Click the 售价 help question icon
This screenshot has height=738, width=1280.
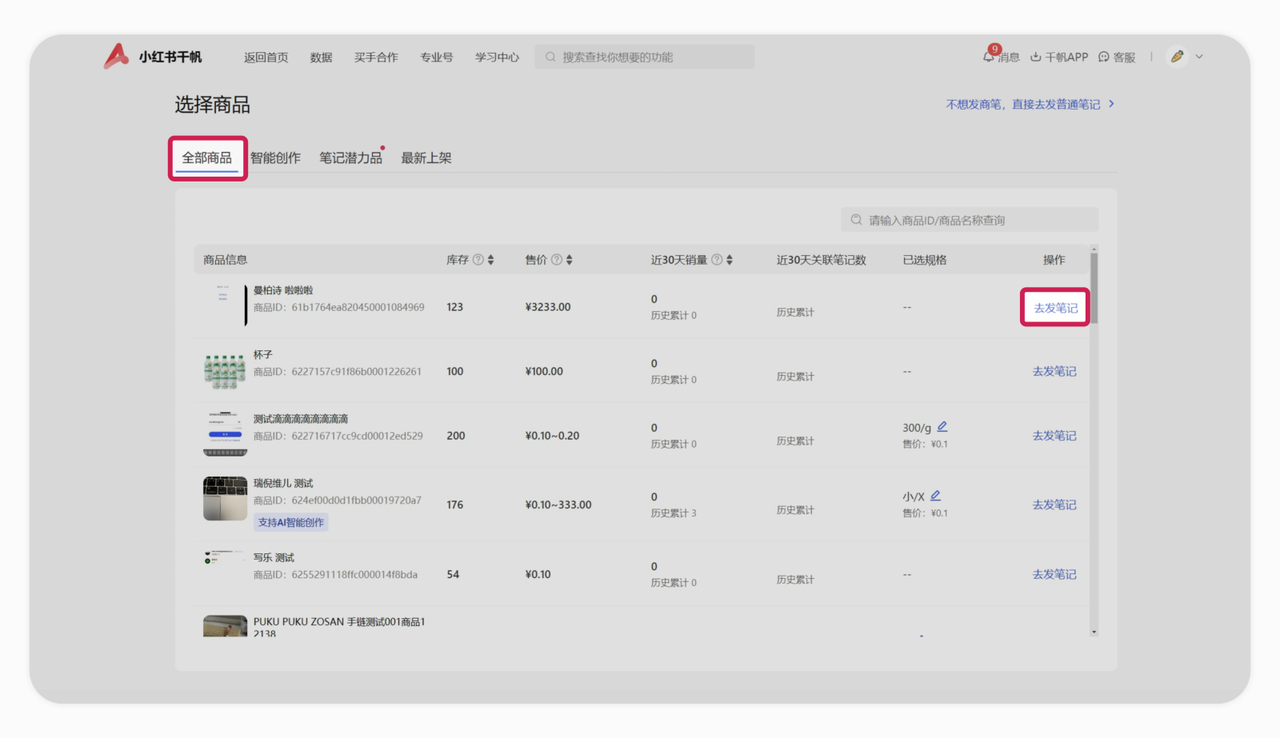(x=557, y=260)
